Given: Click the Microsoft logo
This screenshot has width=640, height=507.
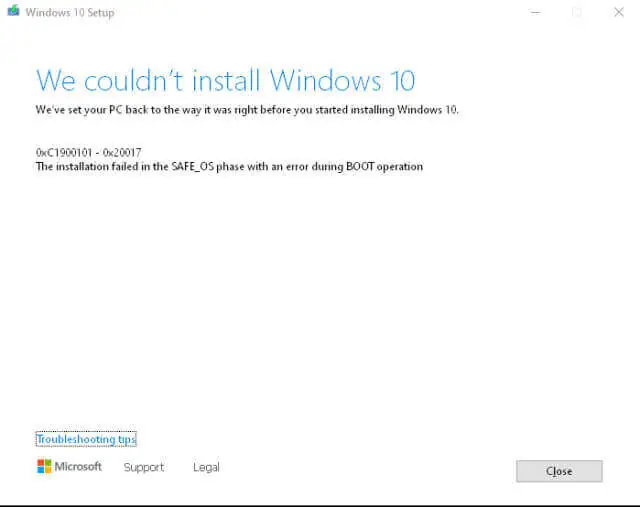Looking at the screenshot, I should (x=69, y=466).
